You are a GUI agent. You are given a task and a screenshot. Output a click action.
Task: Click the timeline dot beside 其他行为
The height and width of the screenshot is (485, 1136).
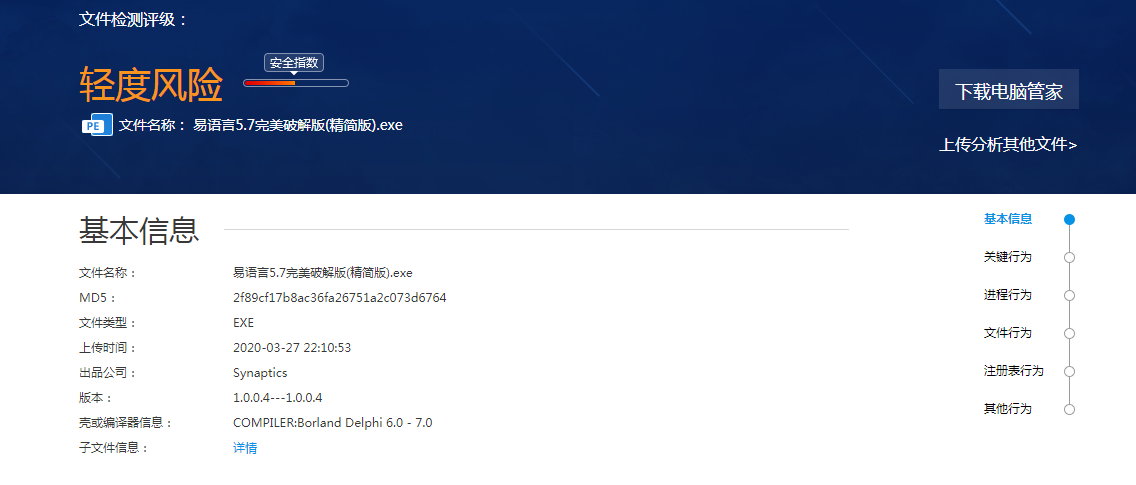click(1069, 410)
